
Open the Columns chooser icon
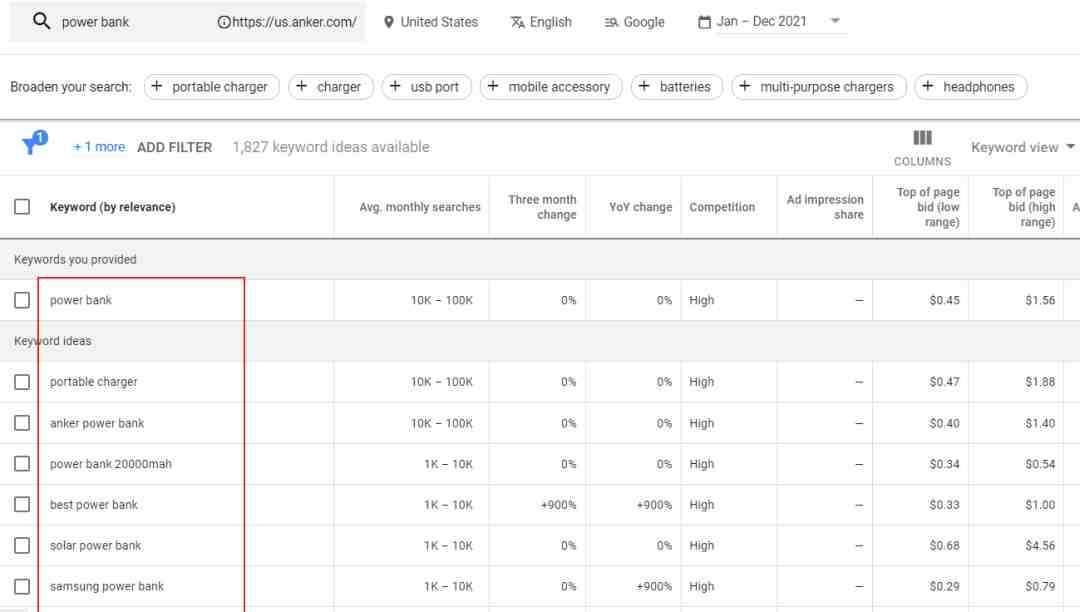click(x=922, y=138)
